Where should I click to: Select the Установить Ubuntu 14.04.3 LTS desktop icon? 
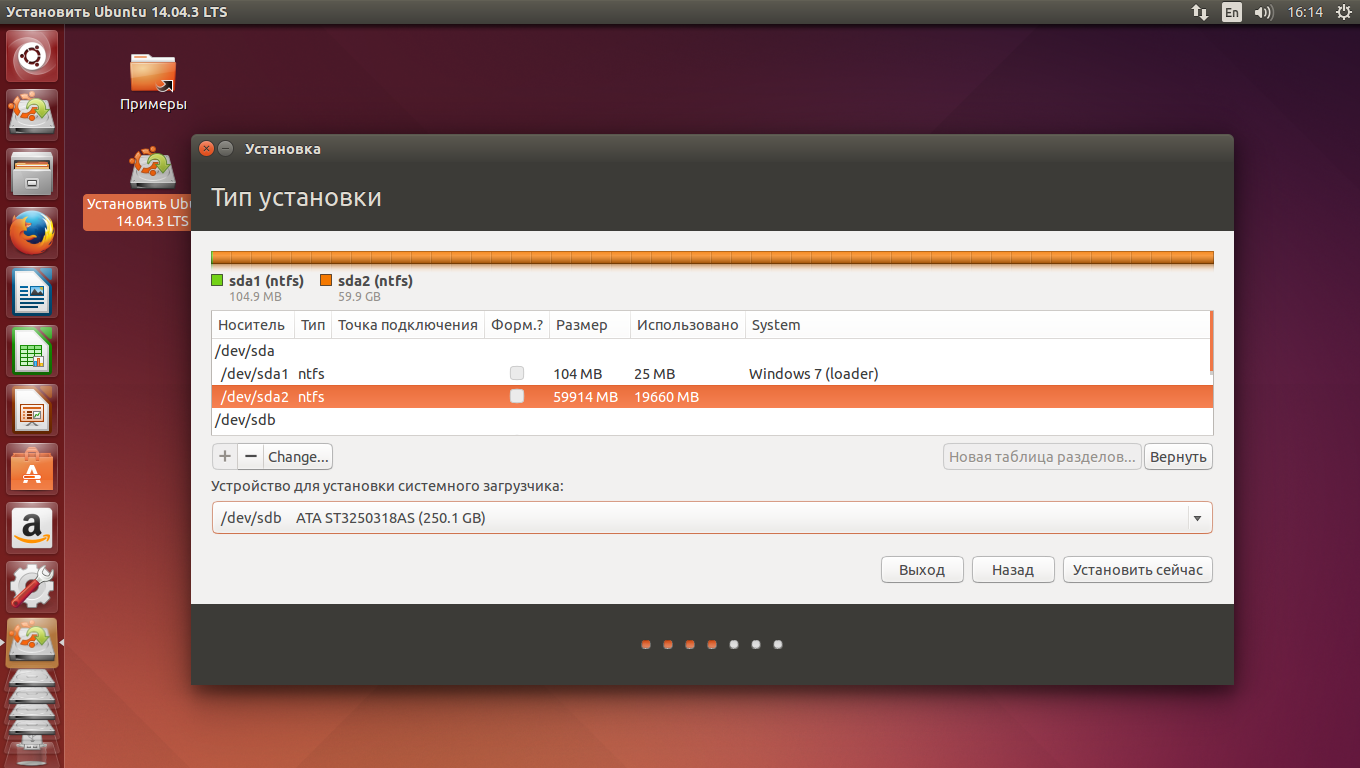[137, 189]
